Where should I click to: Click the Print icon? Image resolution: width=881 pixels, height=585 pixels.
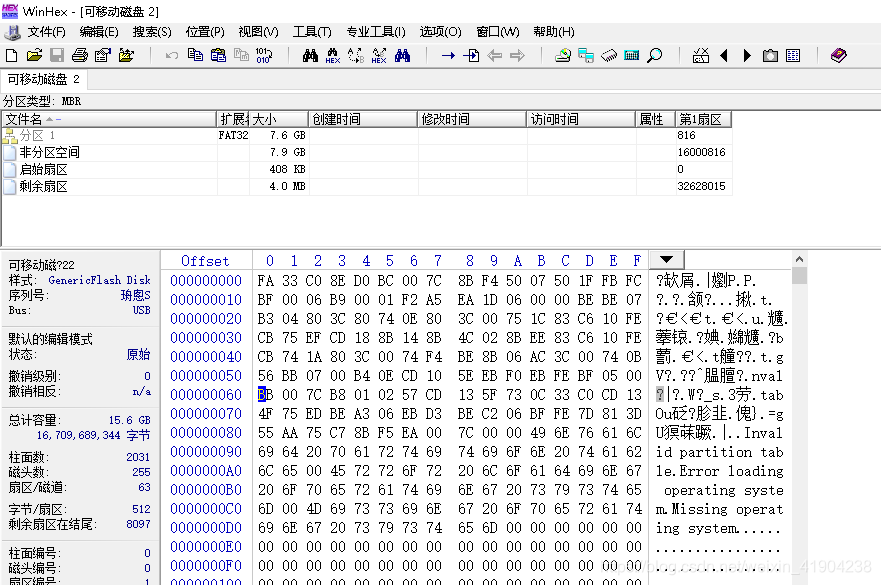click(x=80, y=55)
